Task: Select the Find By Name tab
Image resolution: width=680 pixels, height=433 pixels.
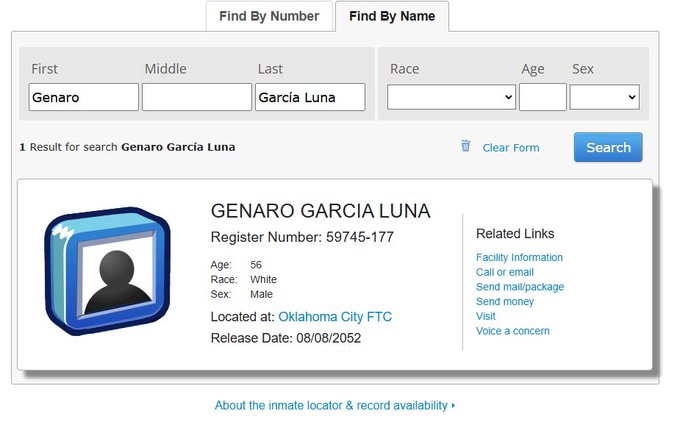Action: [x=391, y=16]
